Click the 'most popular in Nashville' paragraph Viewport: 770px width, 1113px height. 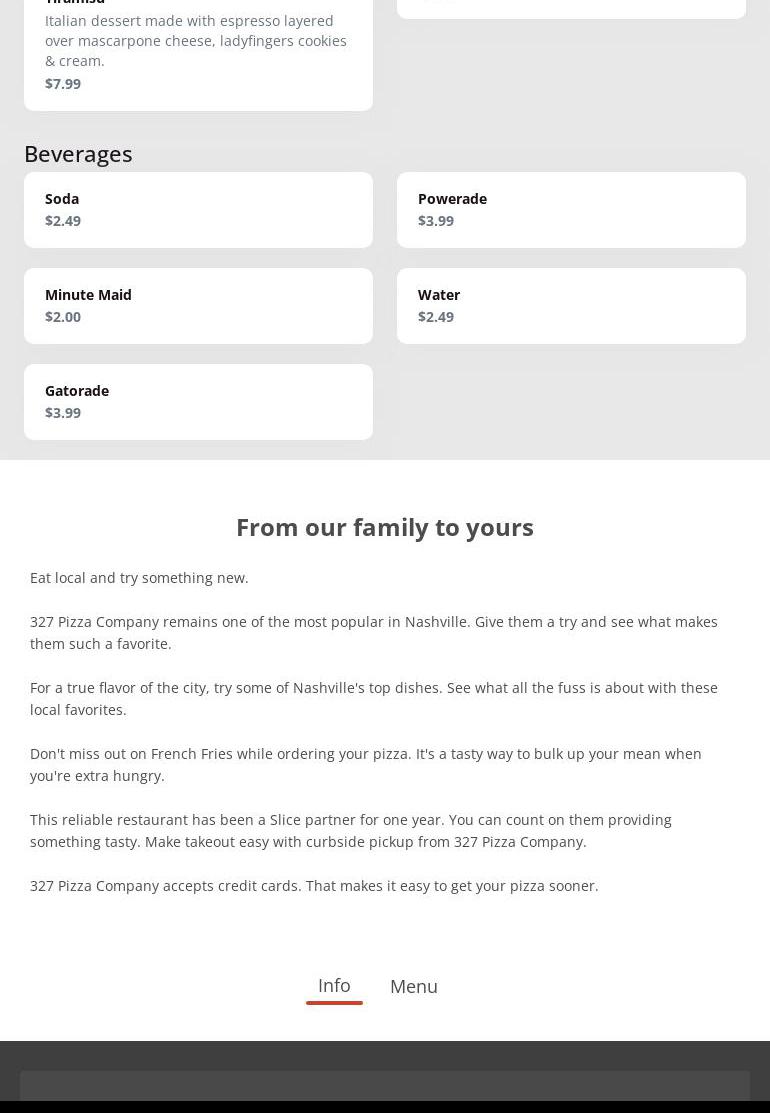(374, 633)
